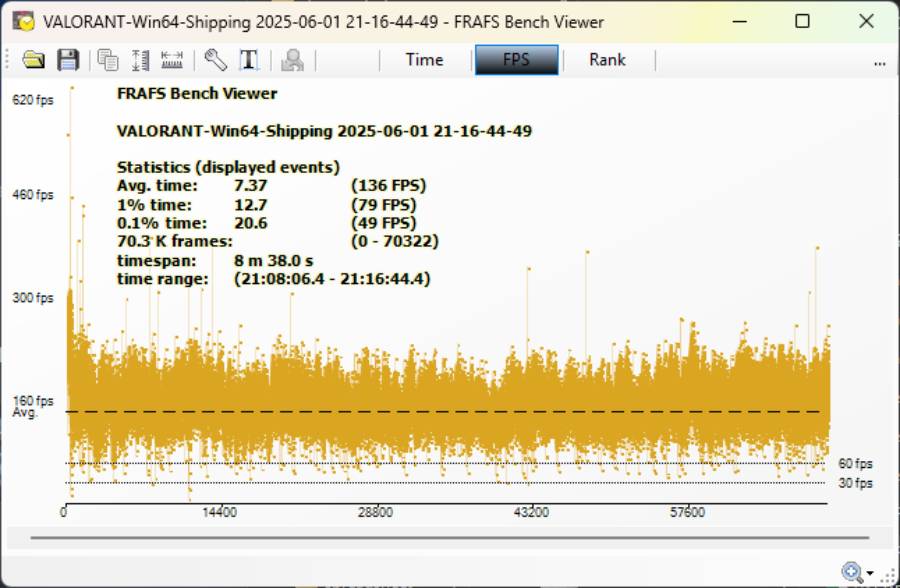The image size is (900, 588).
Task: Click the '60 fps' threshold label
Action: (855, 463)
